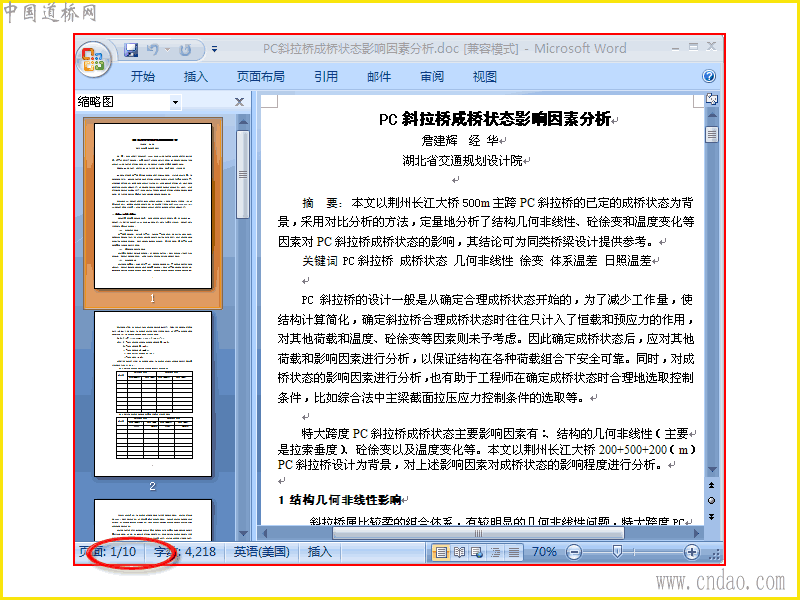Click the horizontal scrollbar left arrow

coord(264,533)
